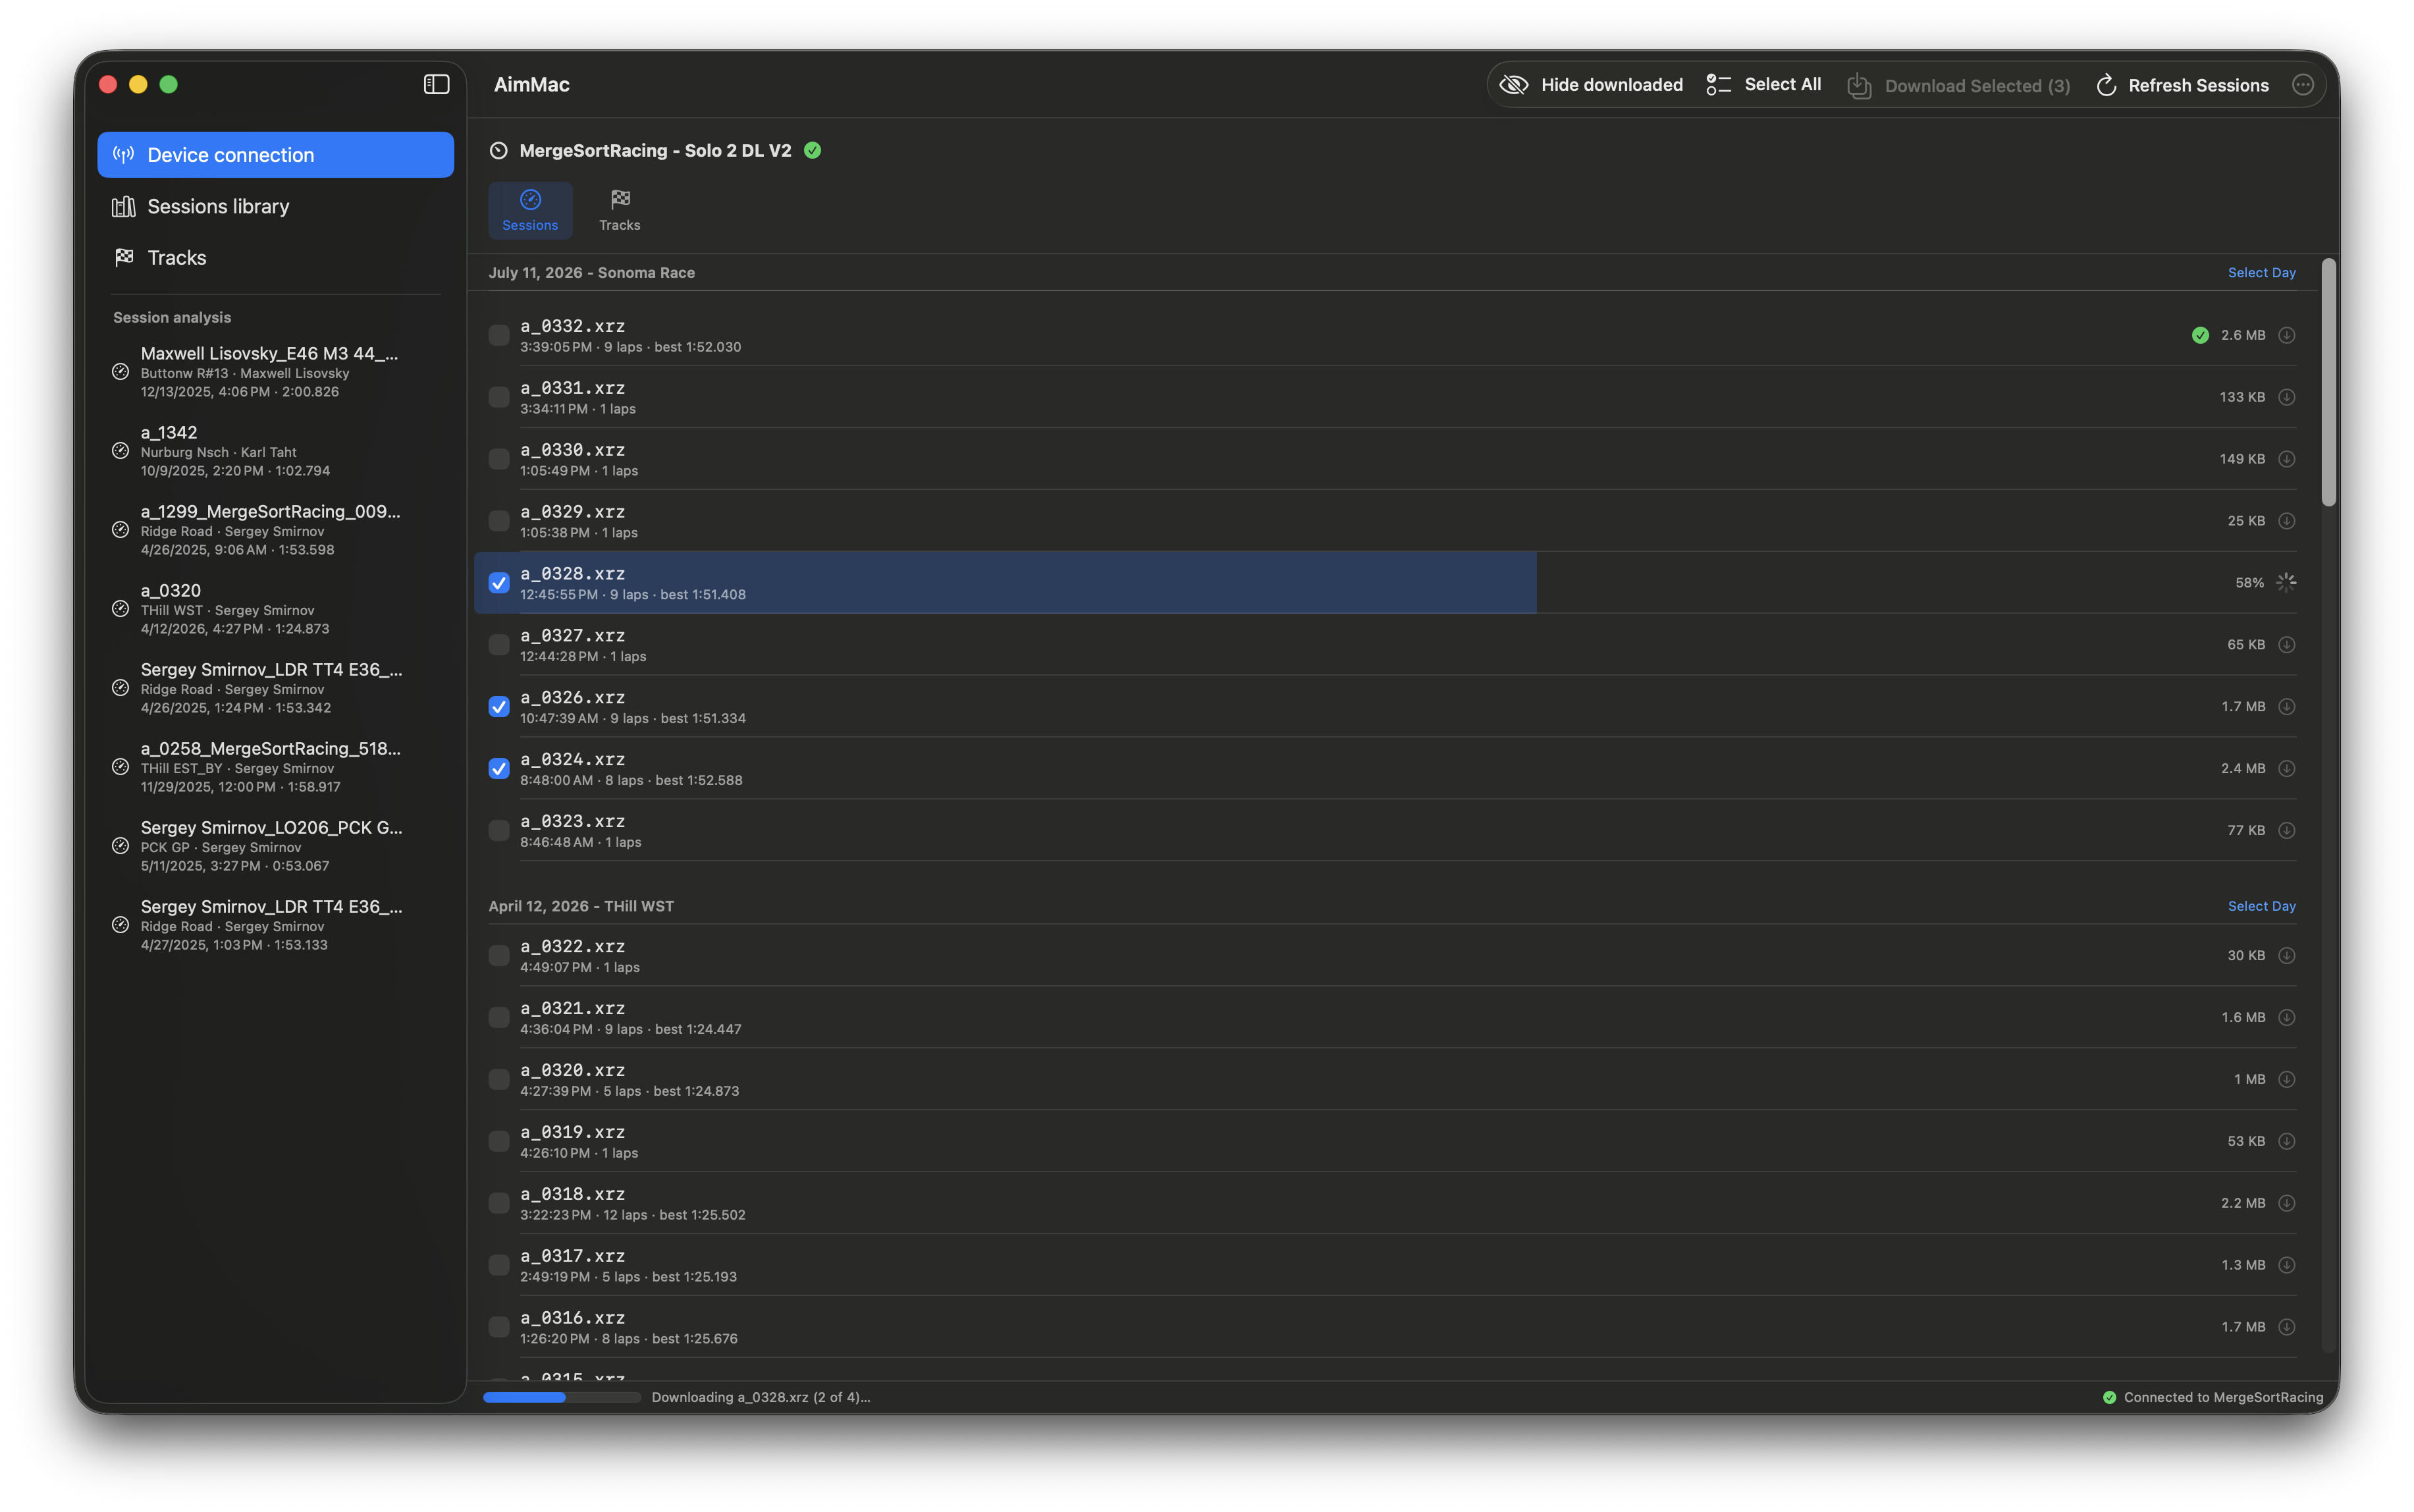The image size is (2414, 1512).
Task: Click gauge icon next to a_0320 analysis
Action: [120, 609]
